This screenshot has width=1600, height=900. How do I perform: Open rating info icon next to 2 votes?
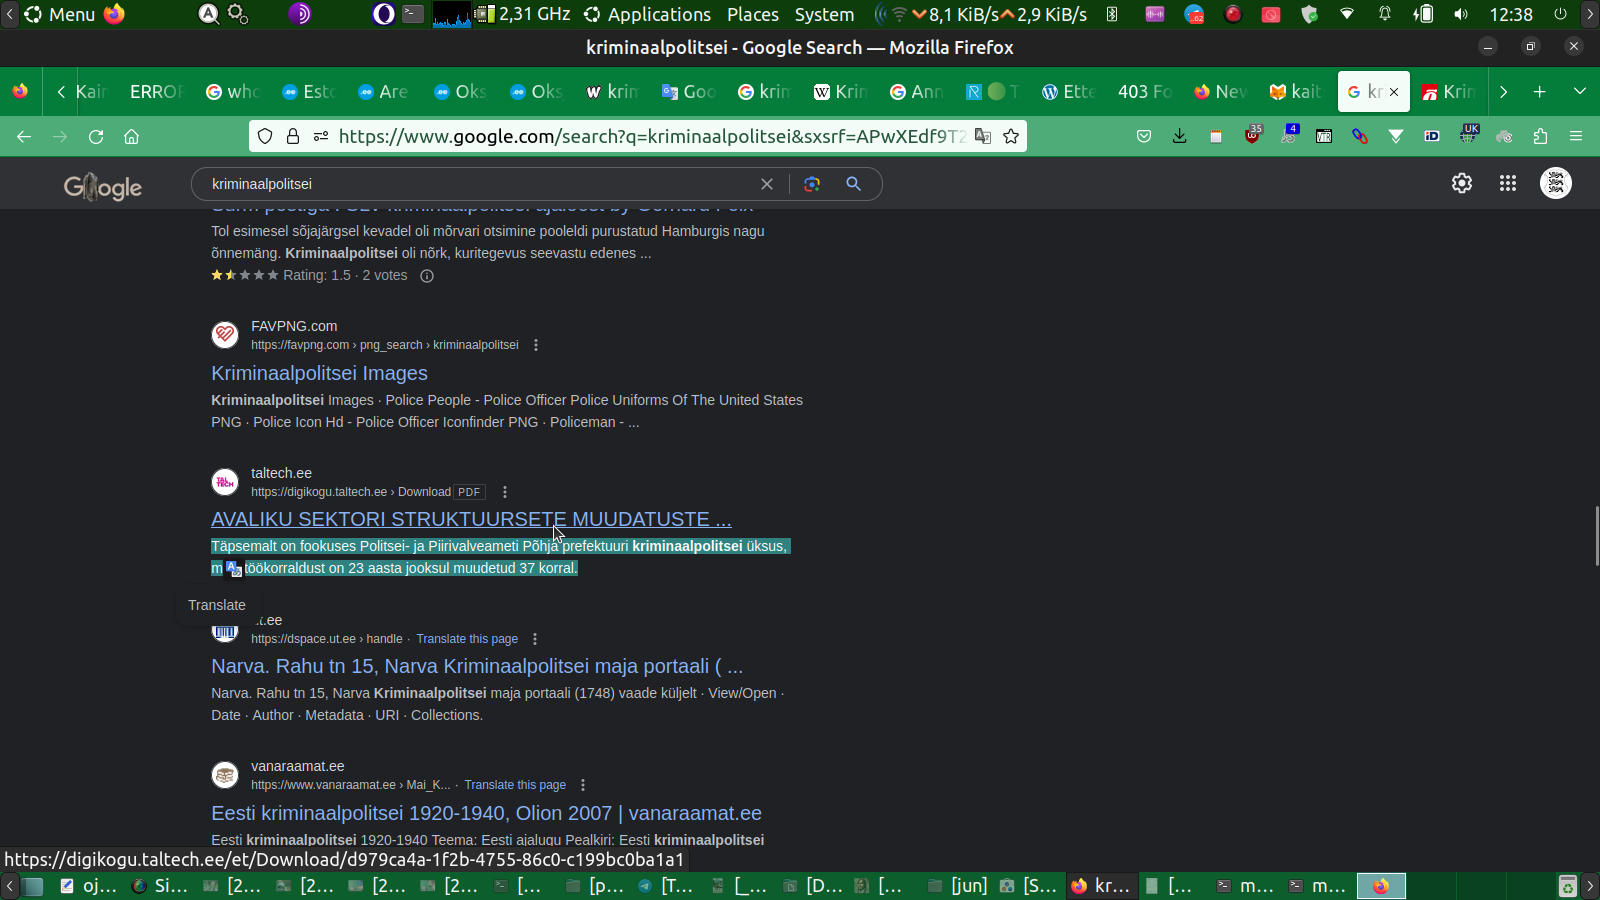tap(427, 276)
